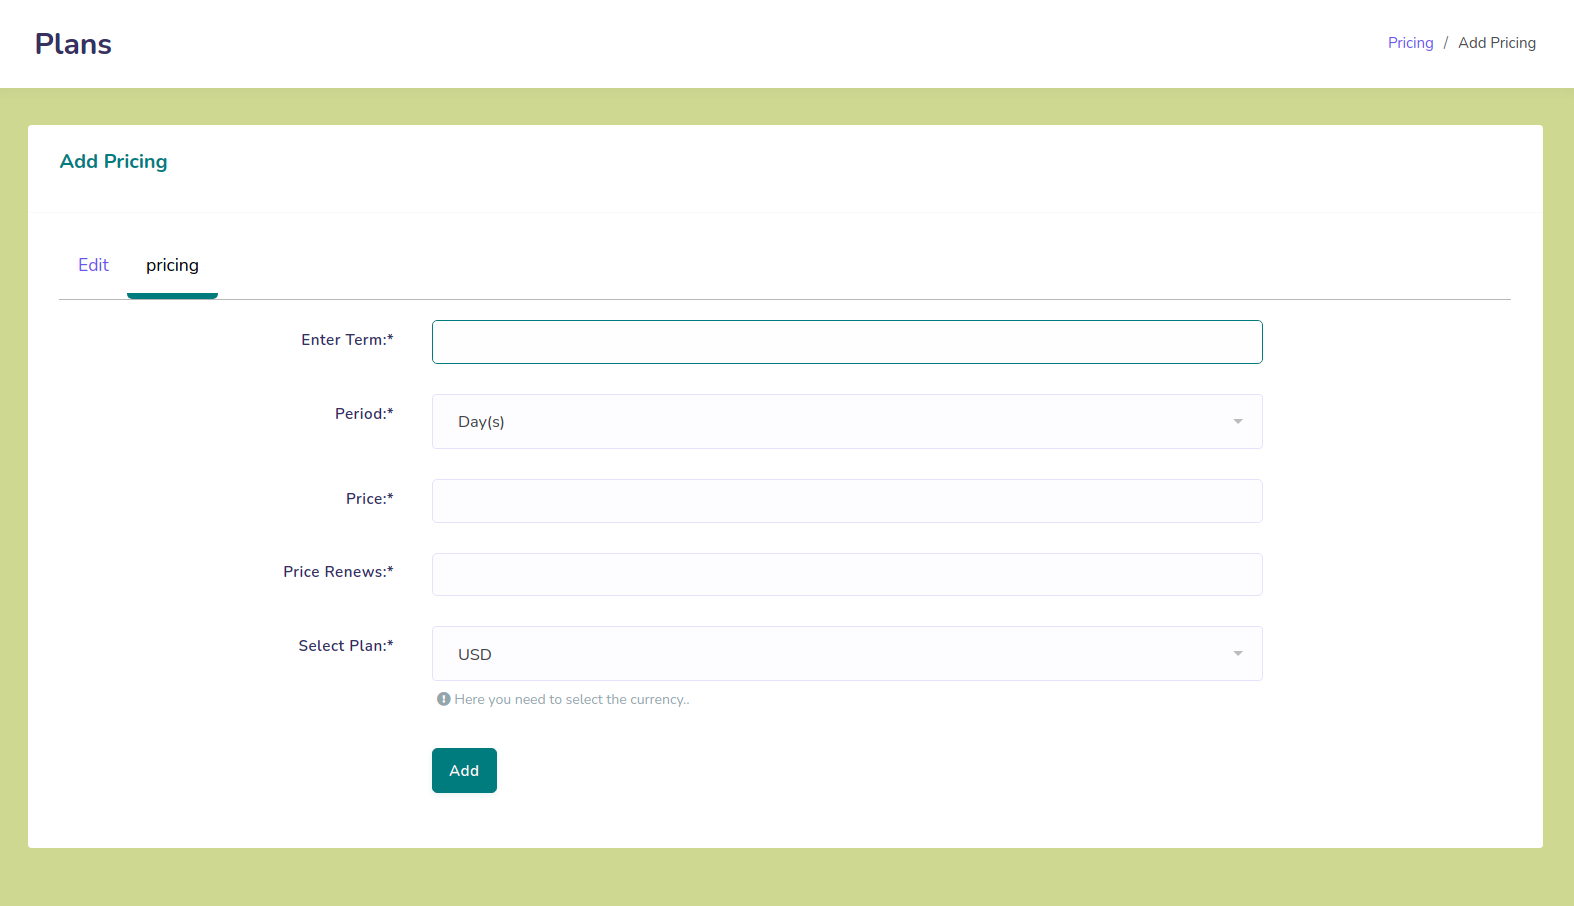Click into the Price input field
The image size is (1574, 906).
[x=846, y=501]
